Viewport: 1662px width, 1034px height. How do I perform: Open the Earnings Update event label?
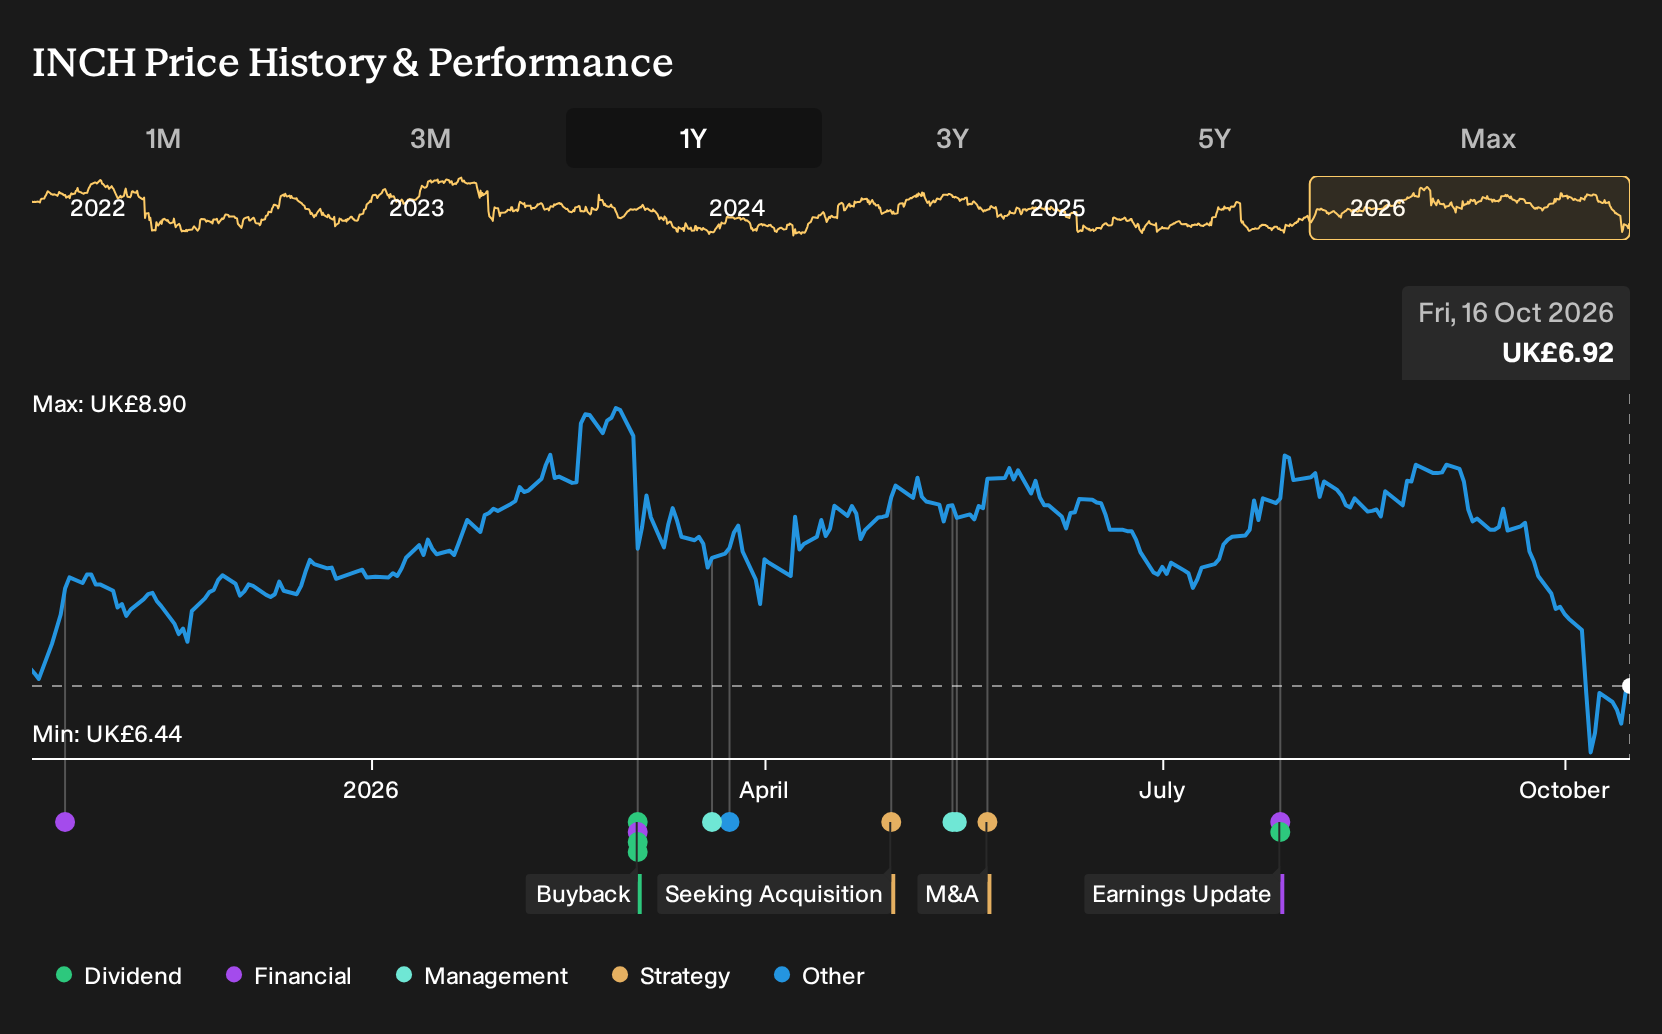click(1184, 894)
